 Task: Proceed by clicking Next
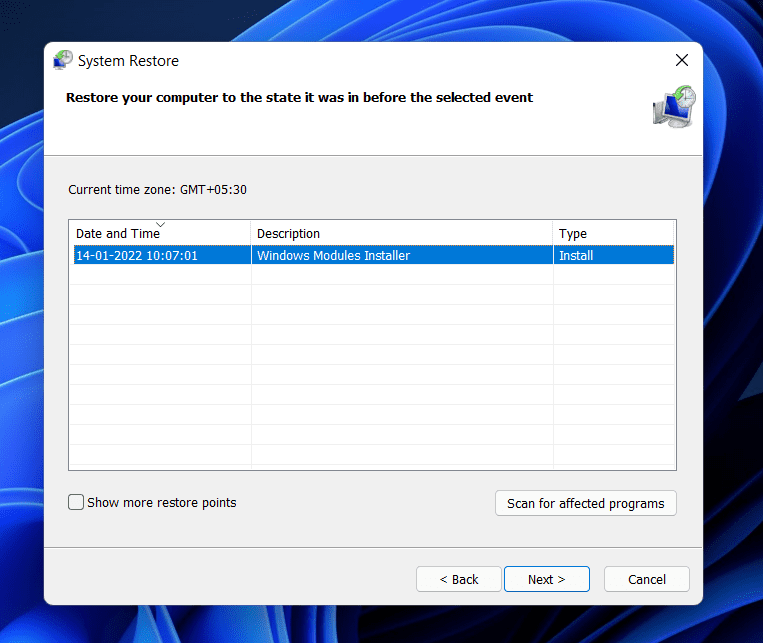coord(546,579)
